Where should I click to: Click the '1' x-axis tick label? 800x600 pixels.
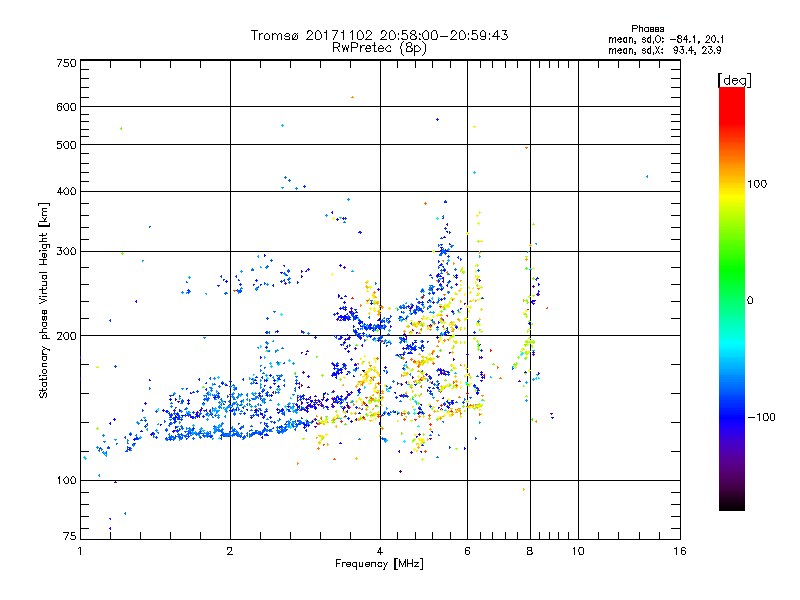[x=80, y=551]
